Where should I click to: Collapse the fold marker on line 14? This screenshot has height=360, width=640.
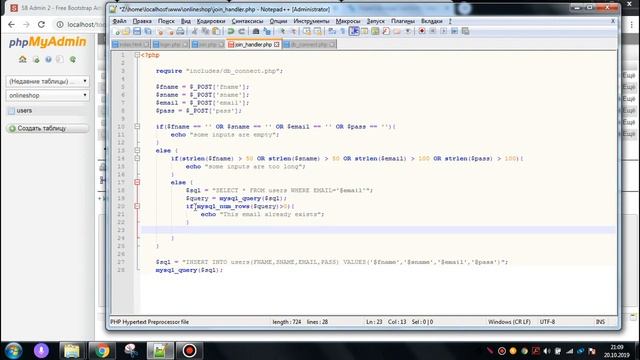click(x=137, y=158)
